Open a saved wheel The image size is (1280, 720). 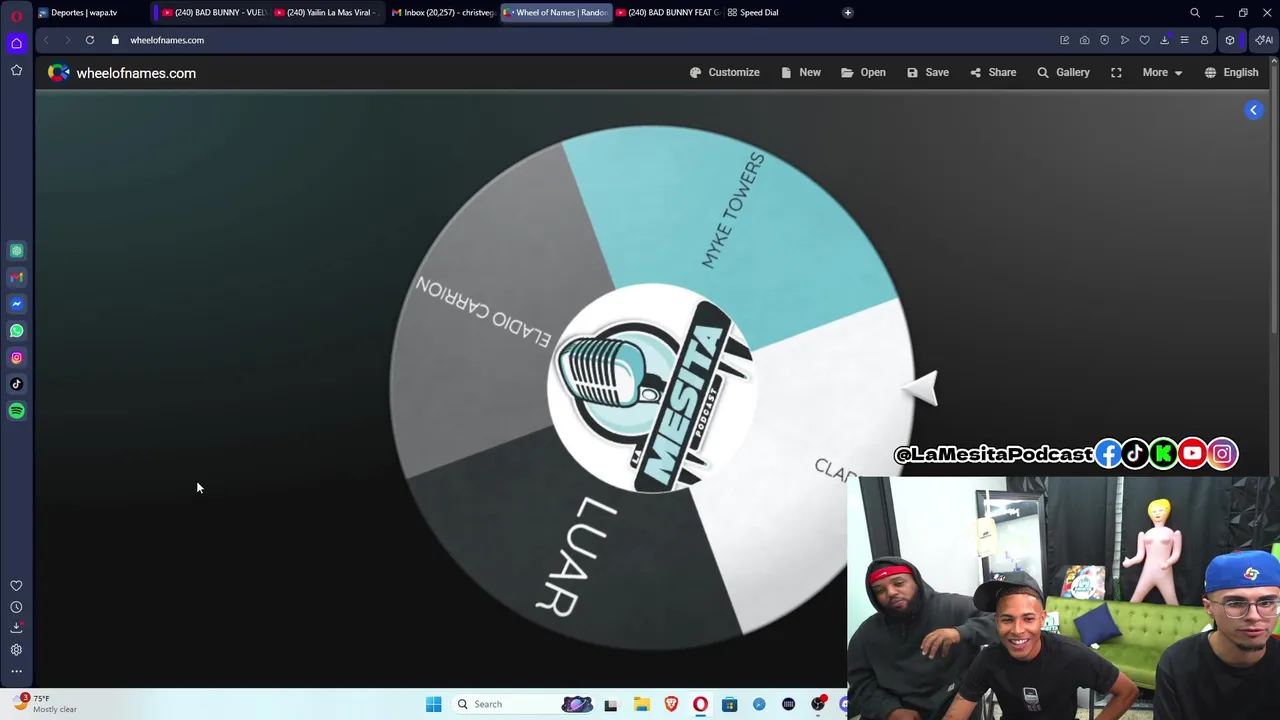[x=863, y=72]
